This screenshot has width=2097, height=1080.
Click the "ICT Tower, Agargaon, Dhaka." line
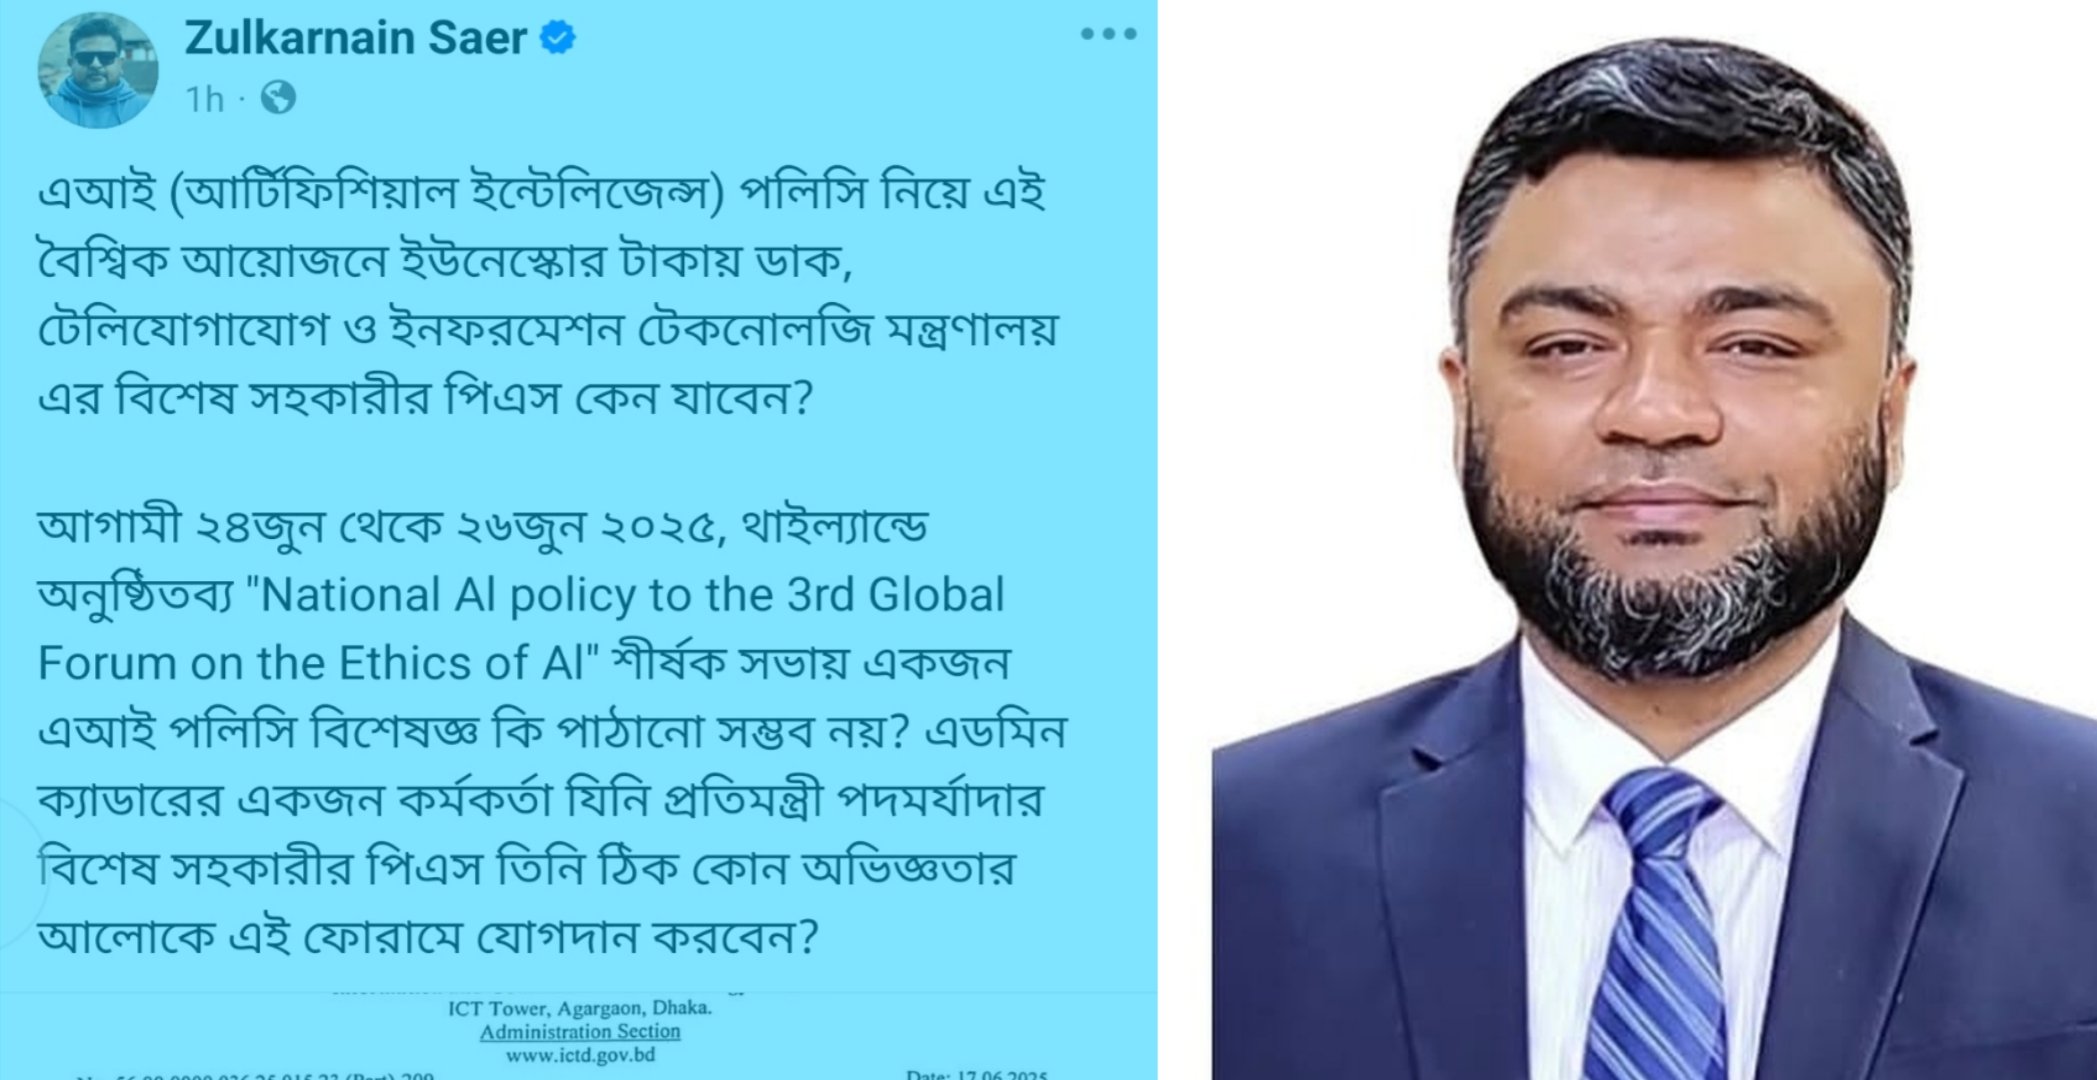[x=580, y=1008]
